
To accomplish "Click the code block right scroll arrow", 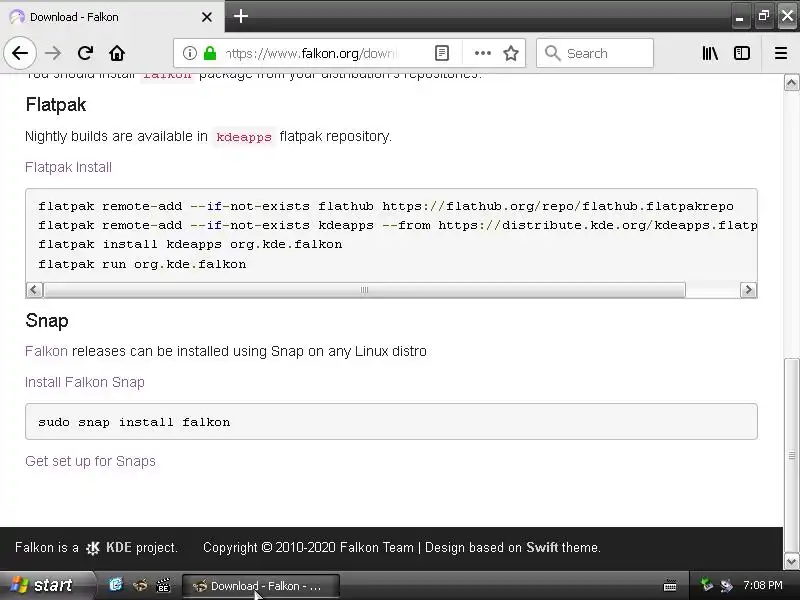I will 748,290.
